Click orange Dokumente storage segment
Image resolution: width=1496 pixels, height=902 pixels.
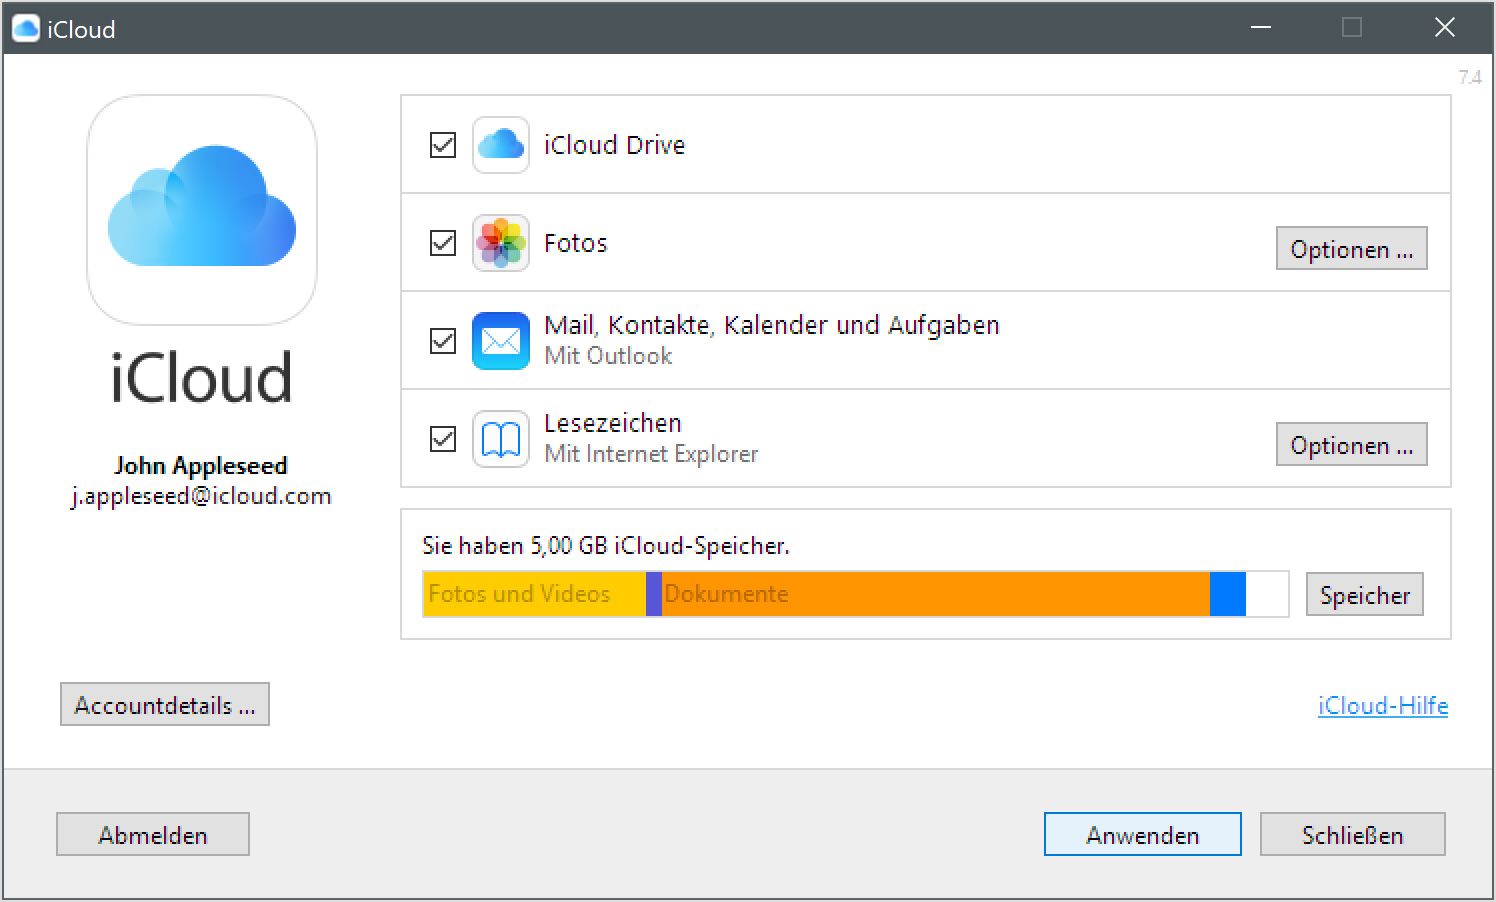[x=936, y=594]
